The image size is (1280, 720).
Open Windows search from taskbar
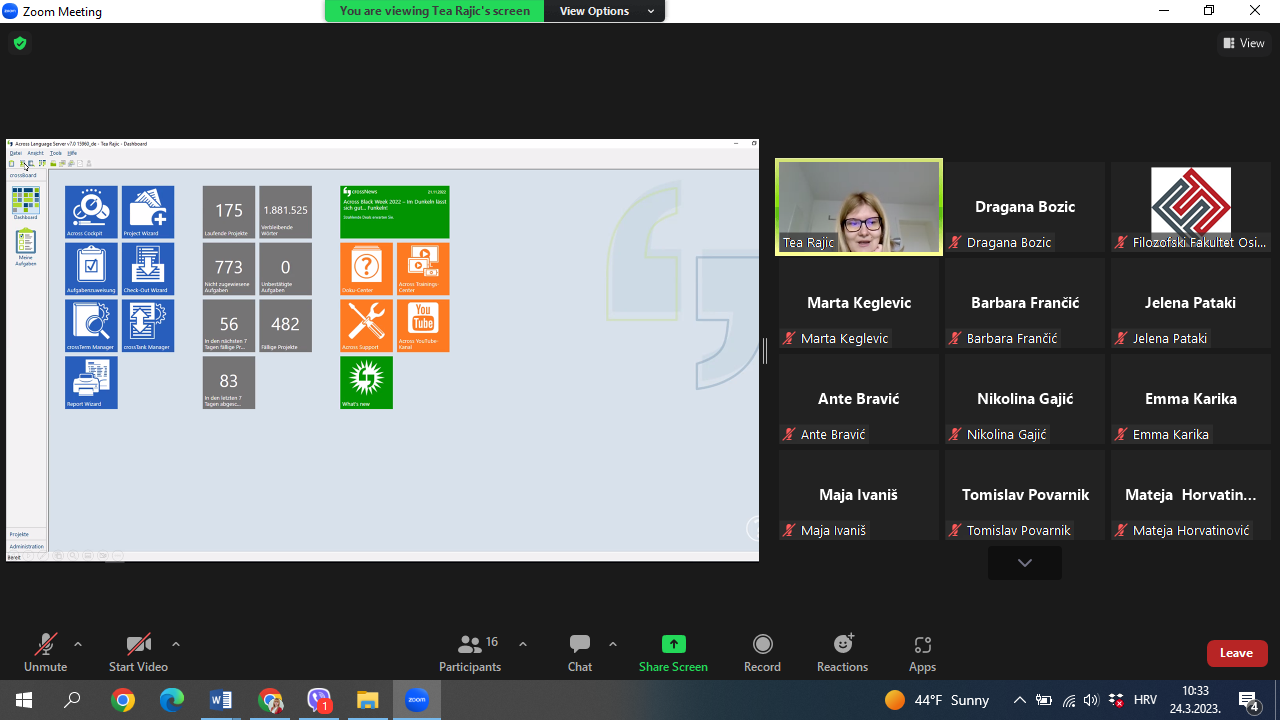[72, 700]
